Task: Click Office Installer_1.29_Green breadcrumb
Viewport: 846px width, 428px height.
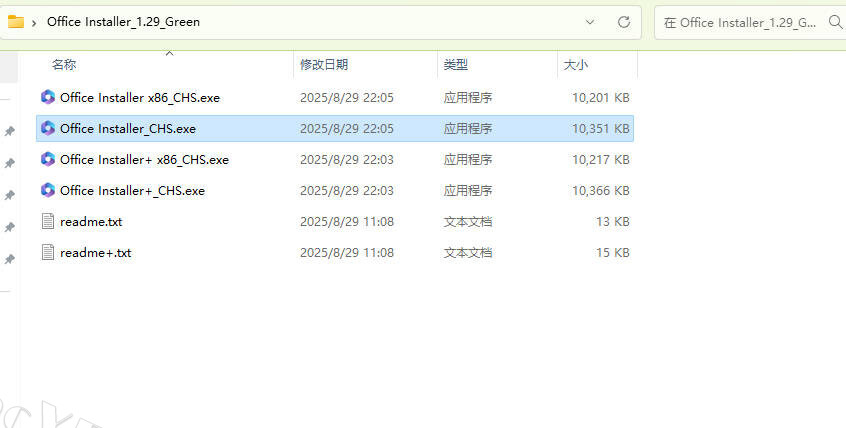Action: [124, 22]
